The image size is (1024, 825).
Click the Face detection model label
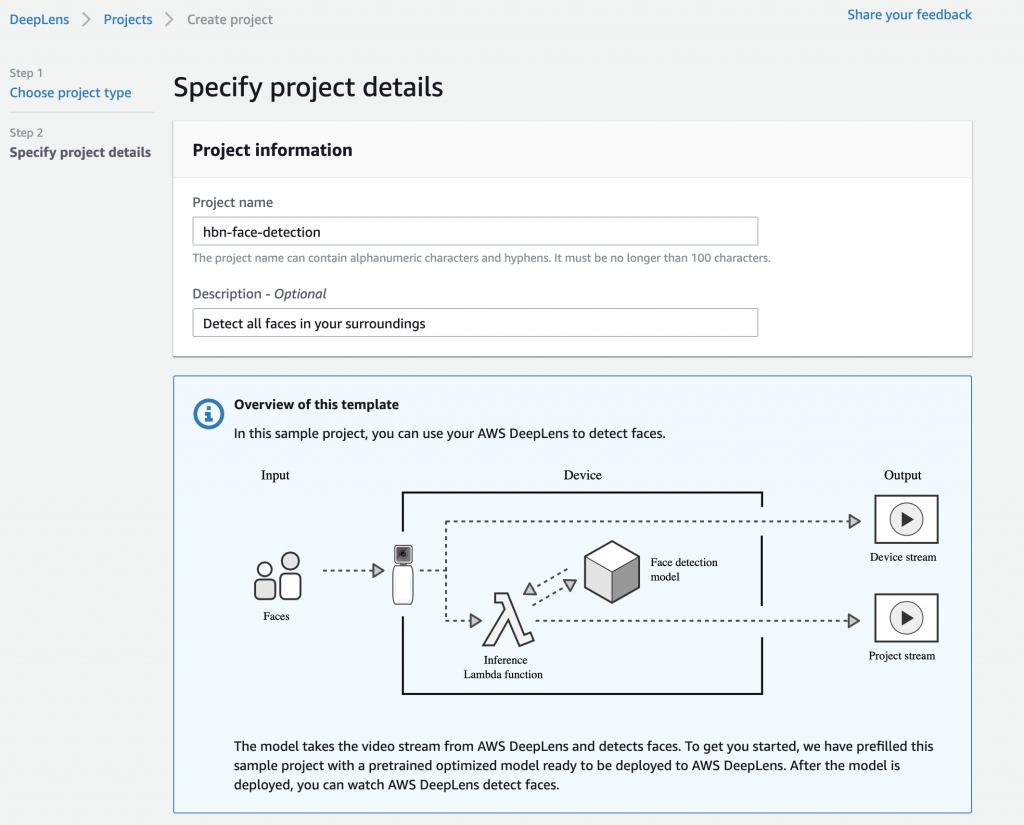tap(684, 570)
